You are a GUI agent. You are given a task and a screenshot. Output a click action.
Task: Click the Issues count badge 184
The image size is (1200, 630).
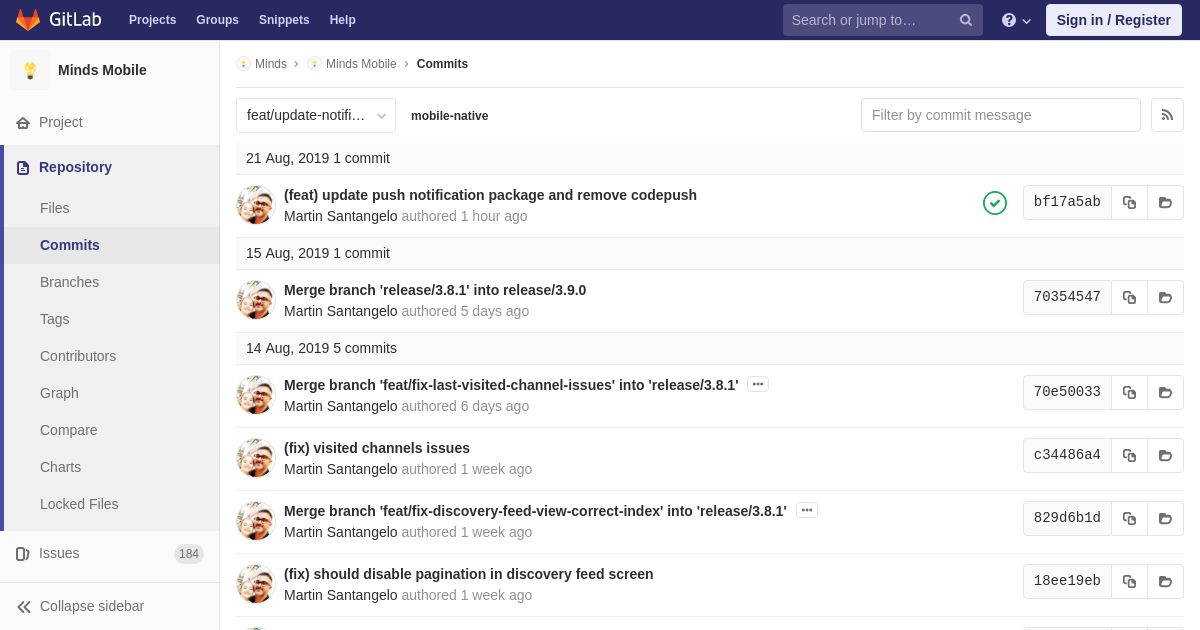(x=189, y=554)
